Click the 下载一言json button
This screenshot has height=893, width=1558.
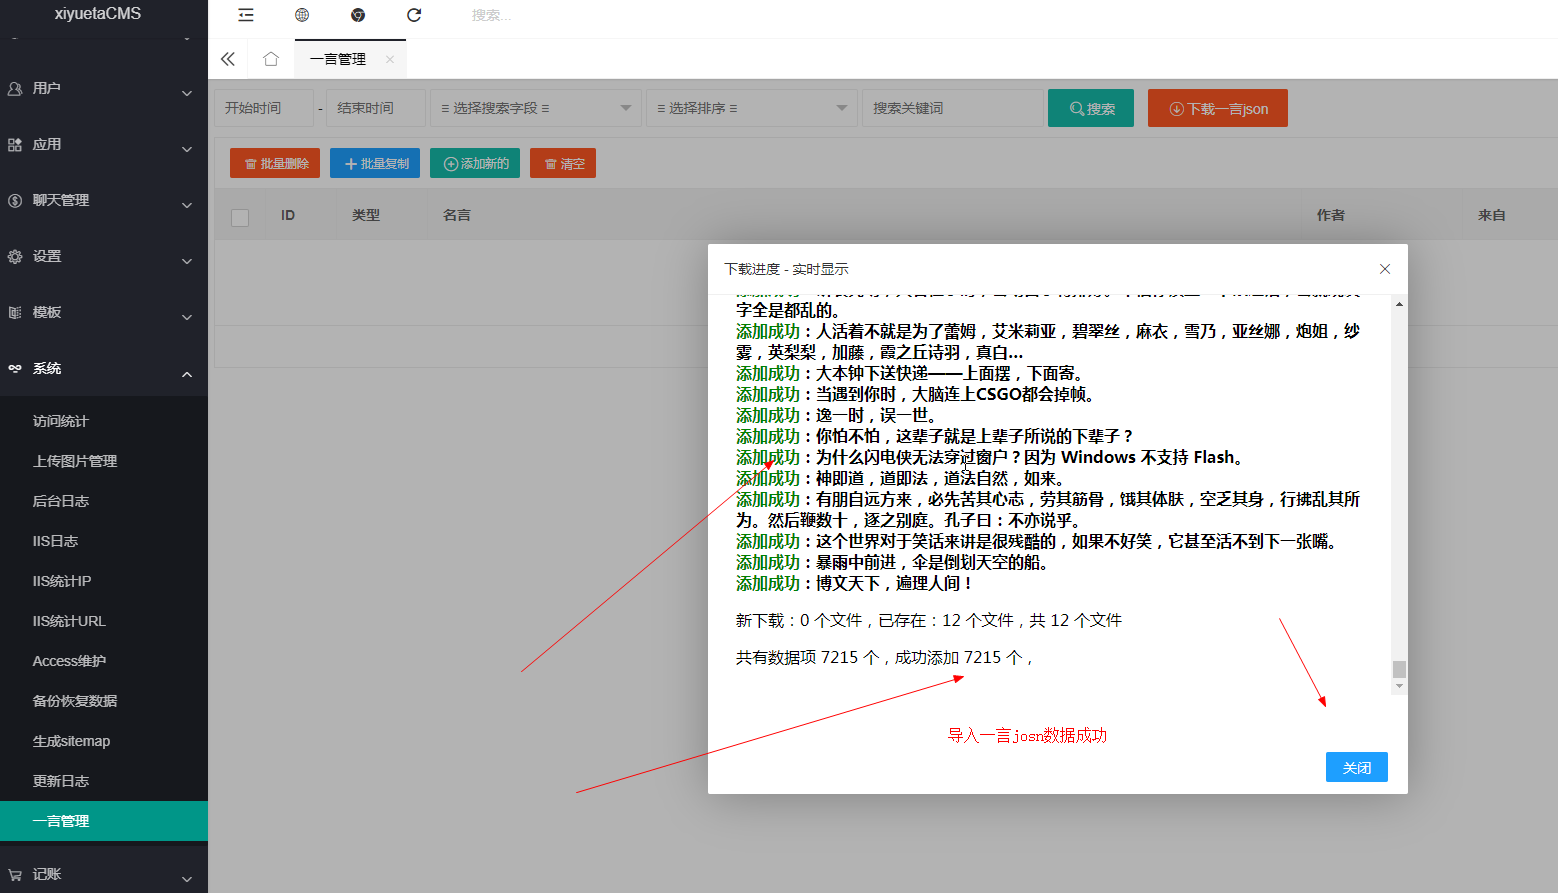pyautogui.click(x=1217, y=107)
